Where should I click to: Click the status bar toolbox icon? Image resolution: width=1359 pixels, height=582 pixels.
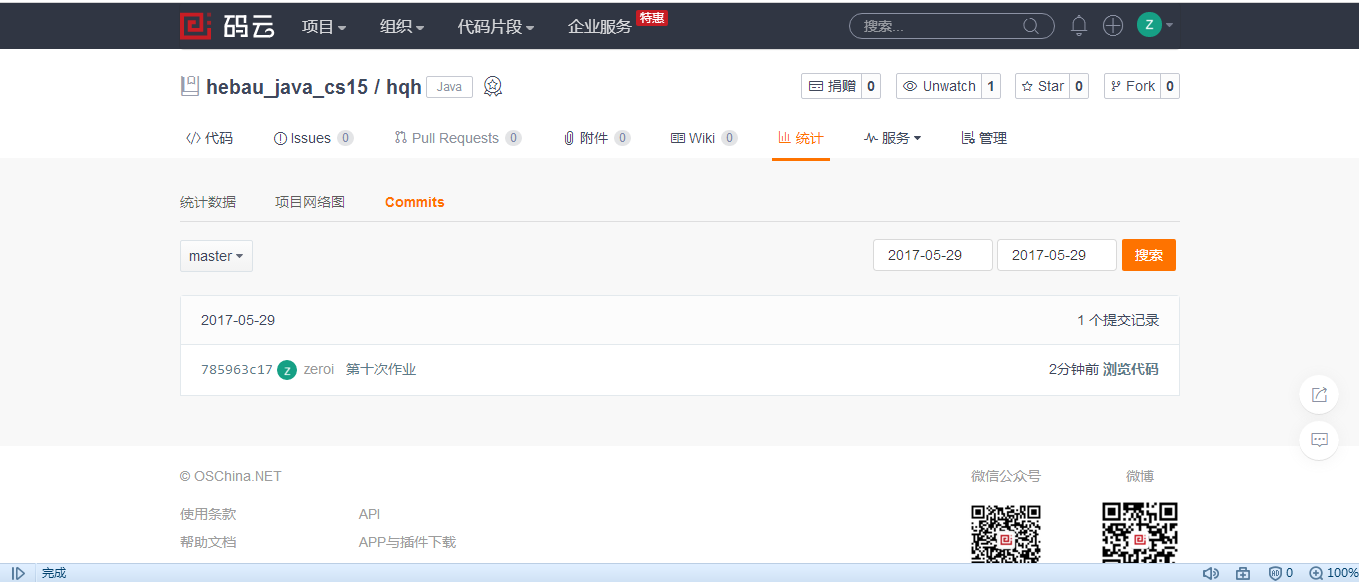[1243, 573]
